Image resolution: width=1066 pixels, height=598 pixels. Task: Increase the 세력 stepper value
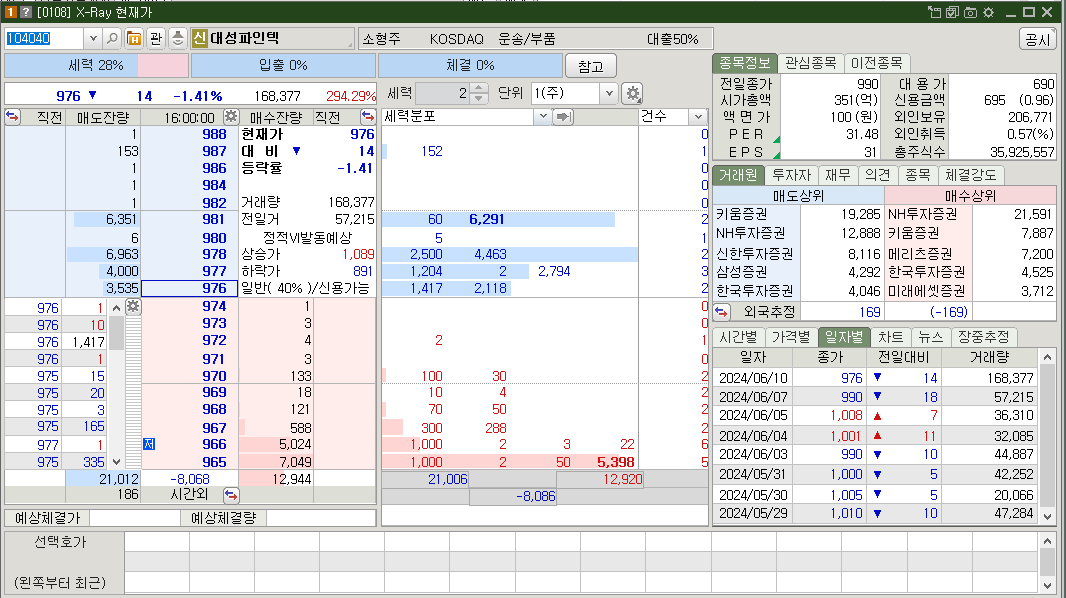[479, 88]
